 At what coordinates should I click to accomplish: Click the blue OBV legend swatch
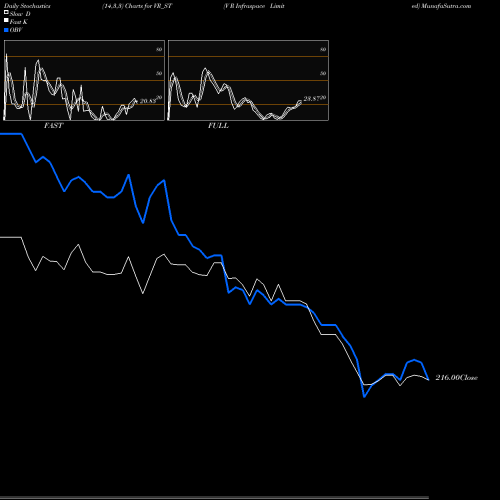click(6, 30)
